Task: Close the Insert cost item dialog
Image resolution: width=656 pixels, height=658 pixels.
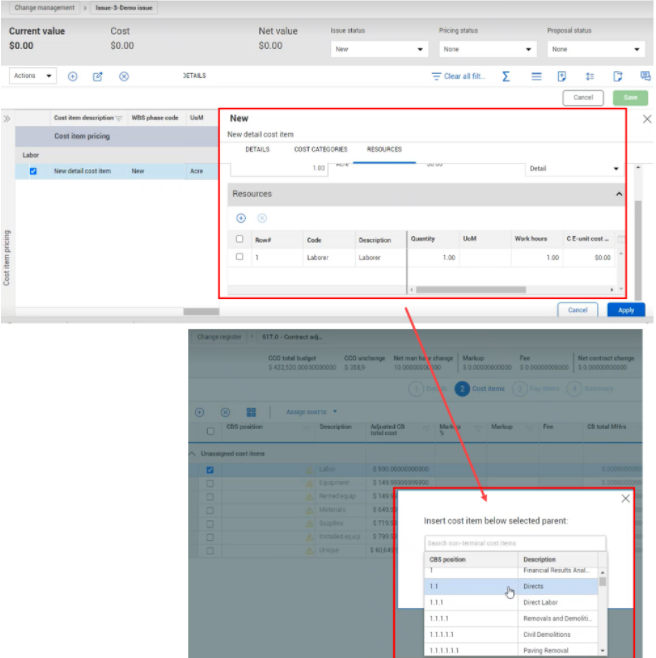Action: tap(626, 498)
